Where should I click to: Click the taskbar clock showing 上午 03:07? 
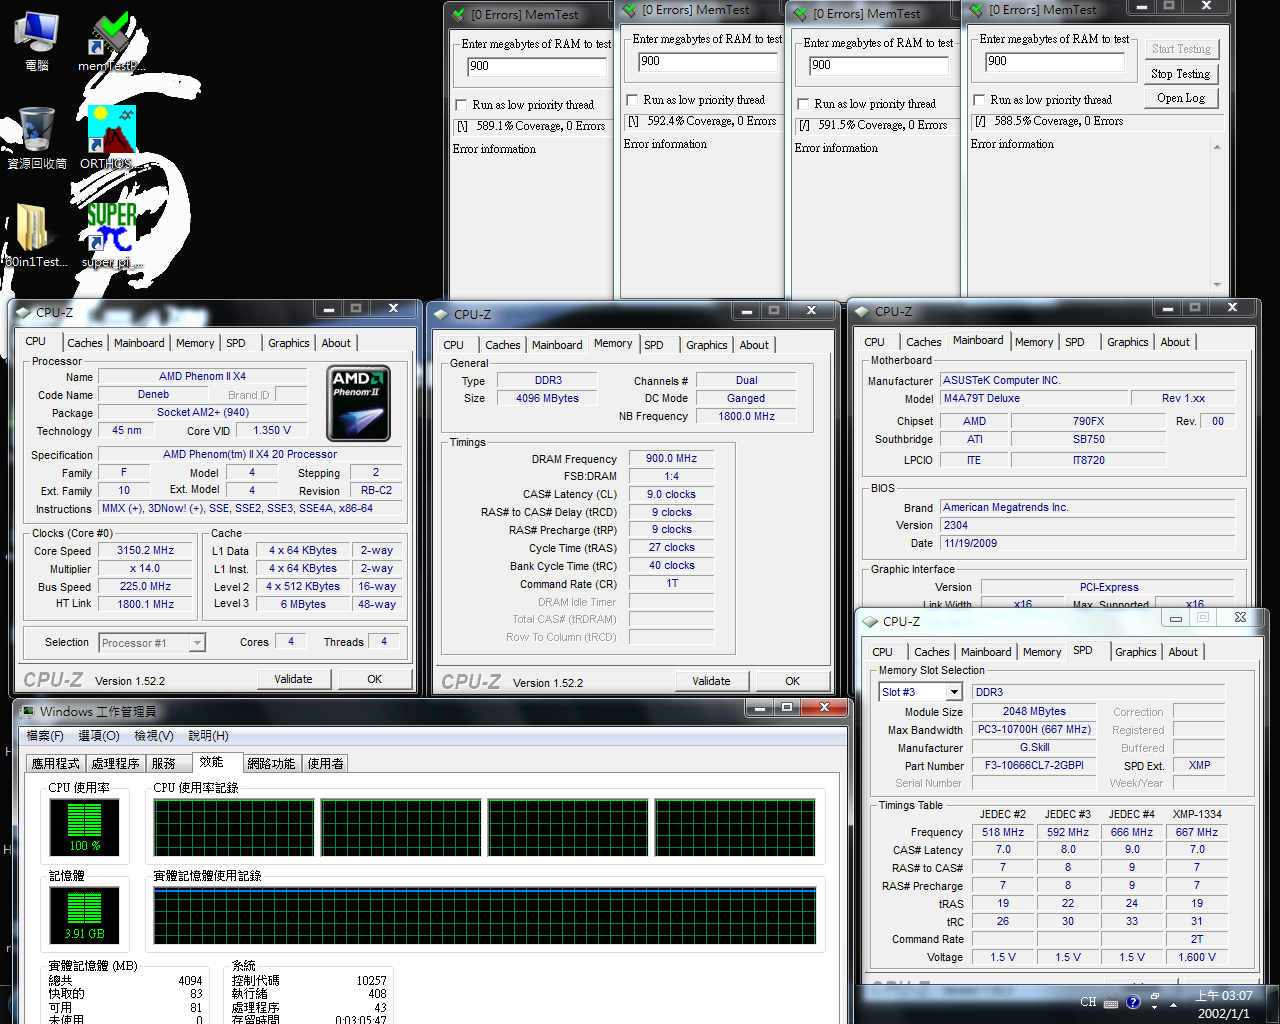1224,1004
